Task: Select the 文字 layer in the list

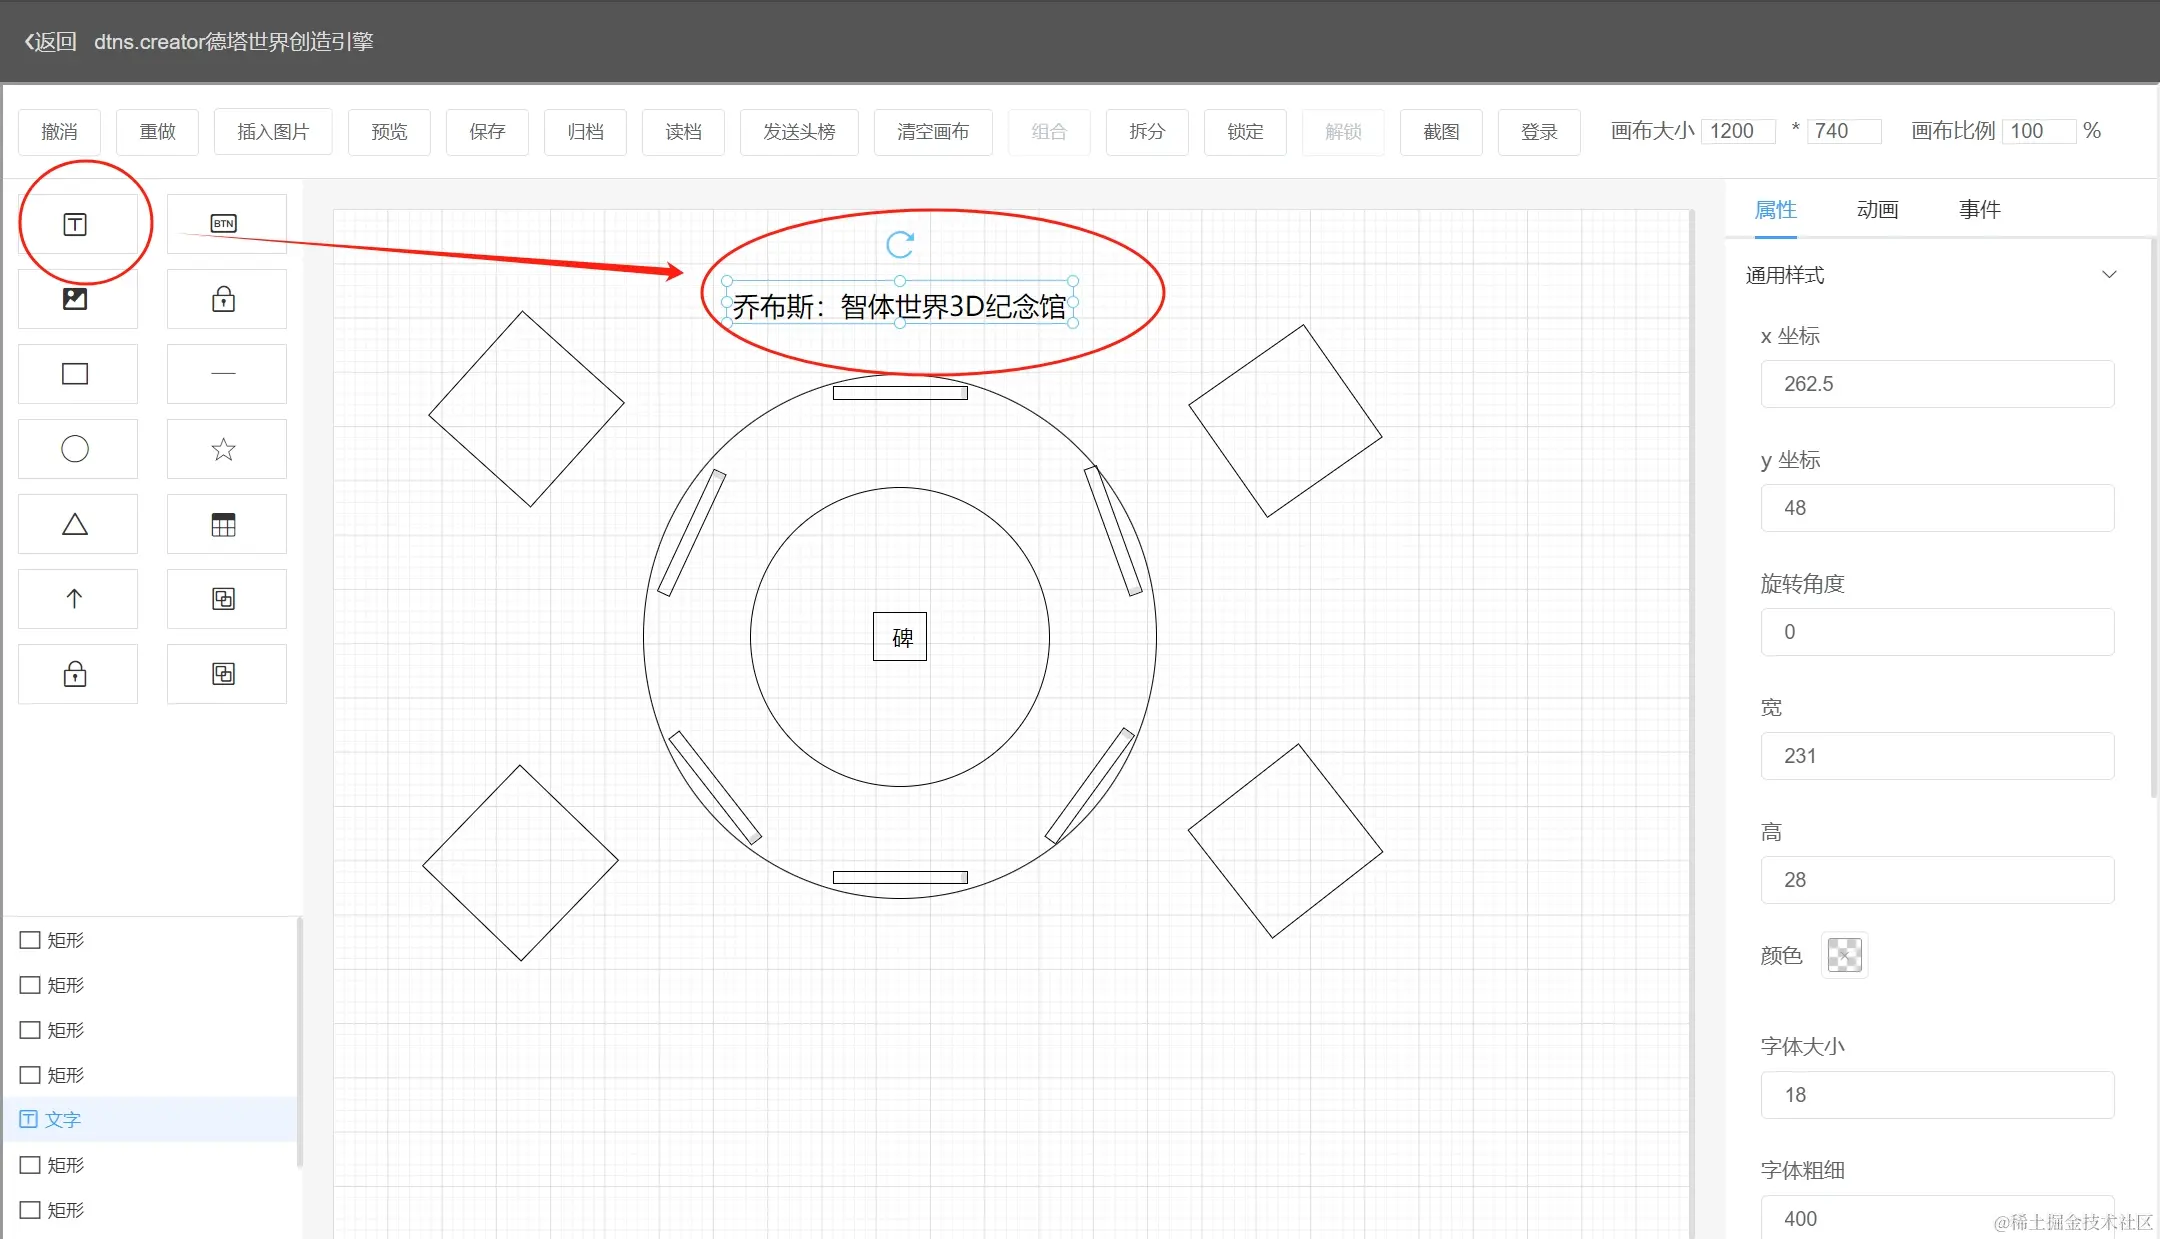Action: point(62,1120)
